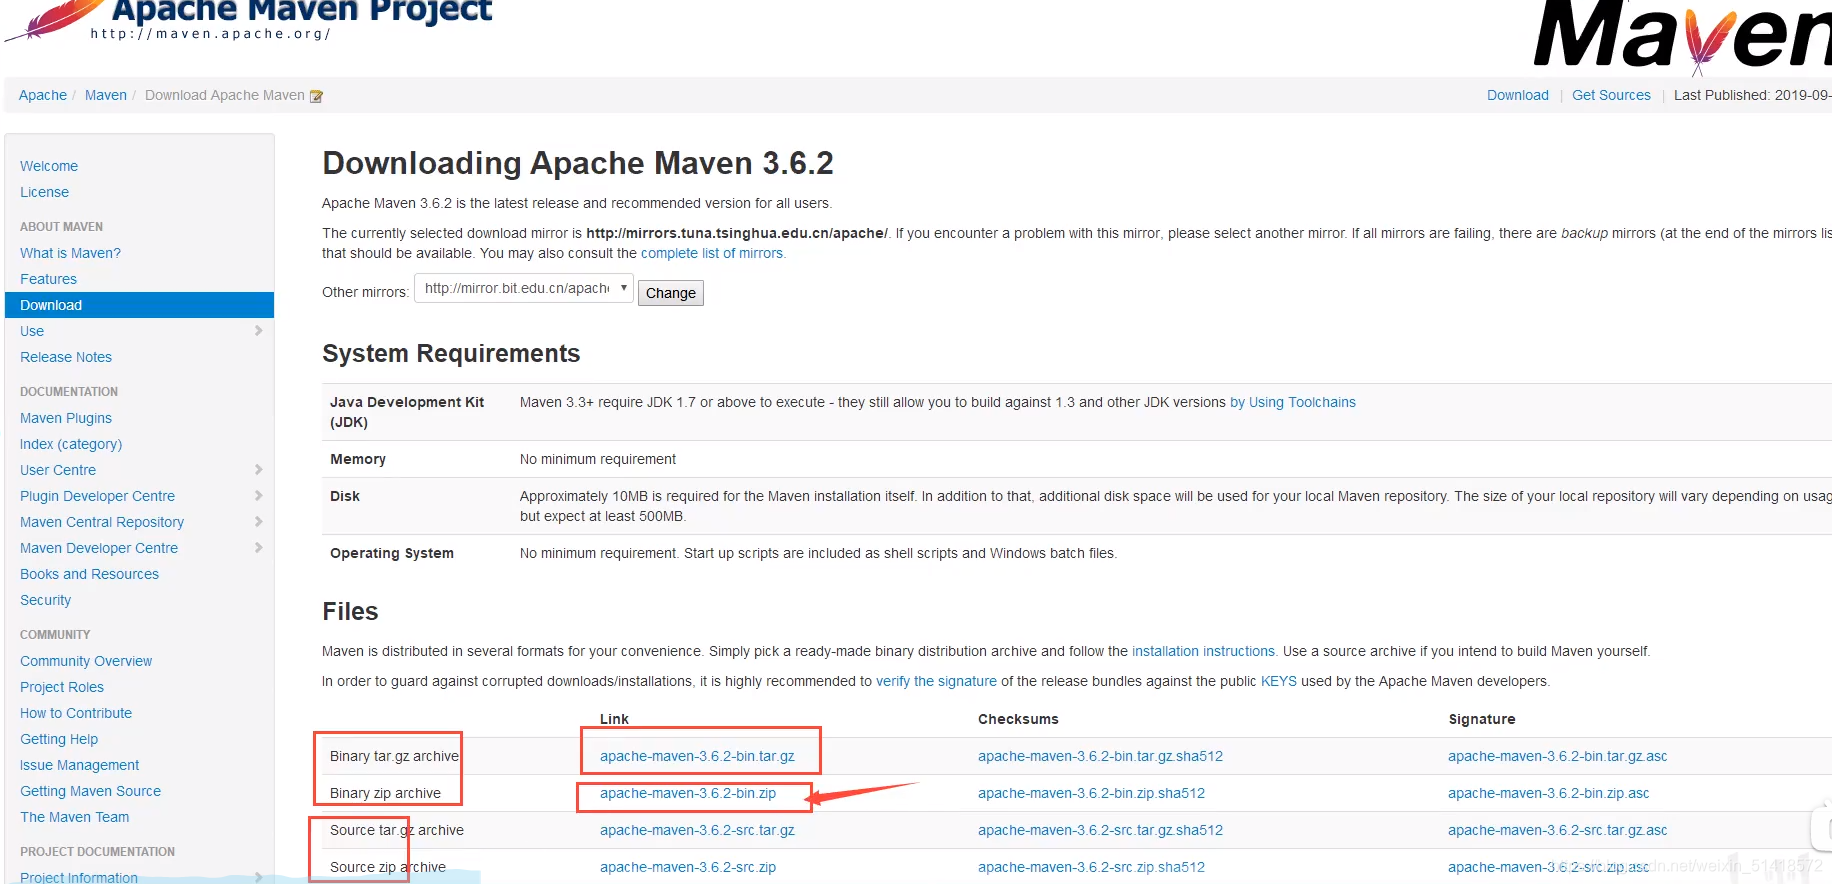Download apache-maven-3.6.2-bin.tar.gz
The height and width of the screenshot is (884, 1832).
pyautogui.click(x=697, y=756)
